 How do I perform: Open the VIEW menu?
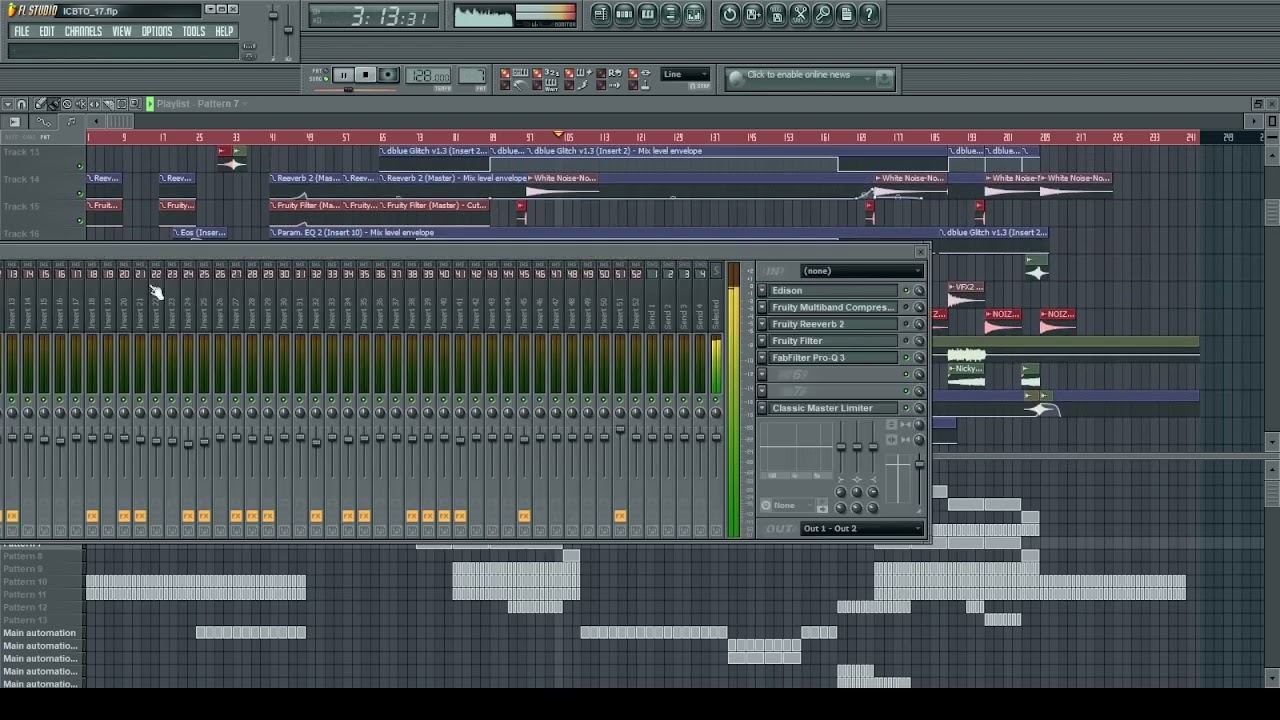(x=121, y=31)
